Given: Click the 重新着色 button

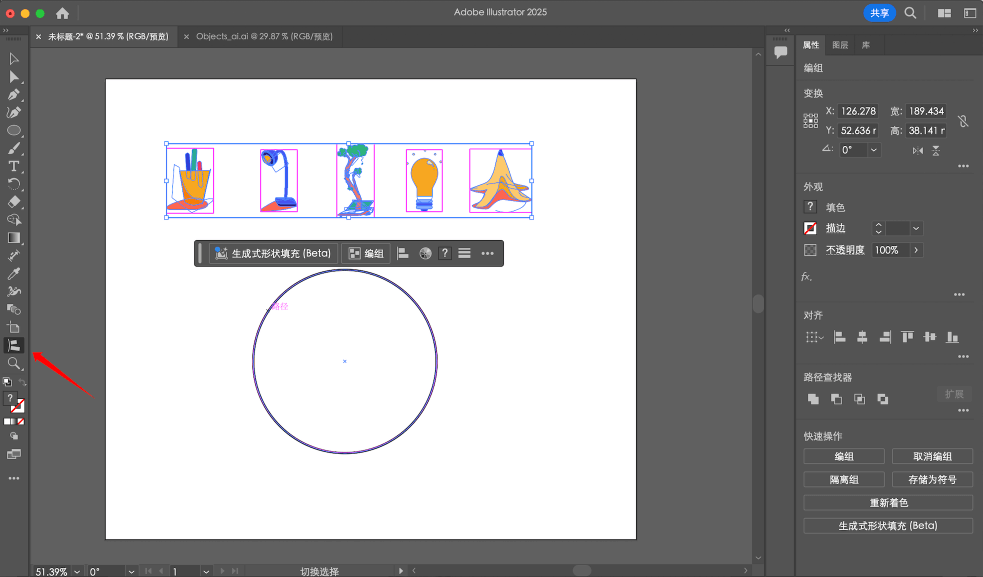Looking at the screenshot, I should (887, 502).
